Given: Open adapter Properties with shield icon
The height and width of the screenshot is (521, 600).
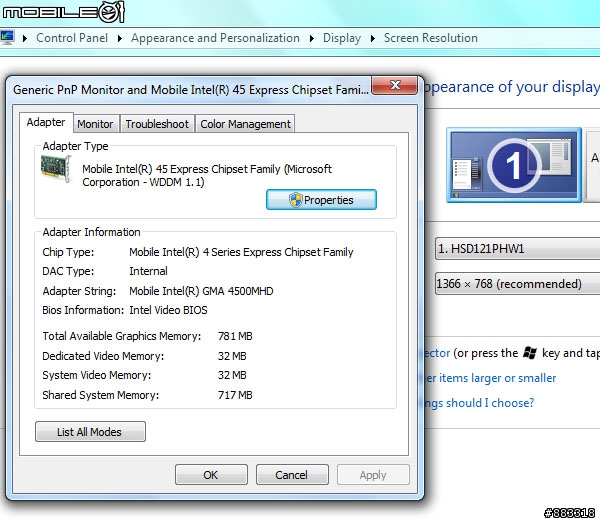Looking at the screenshot, I should pos(321,200).
